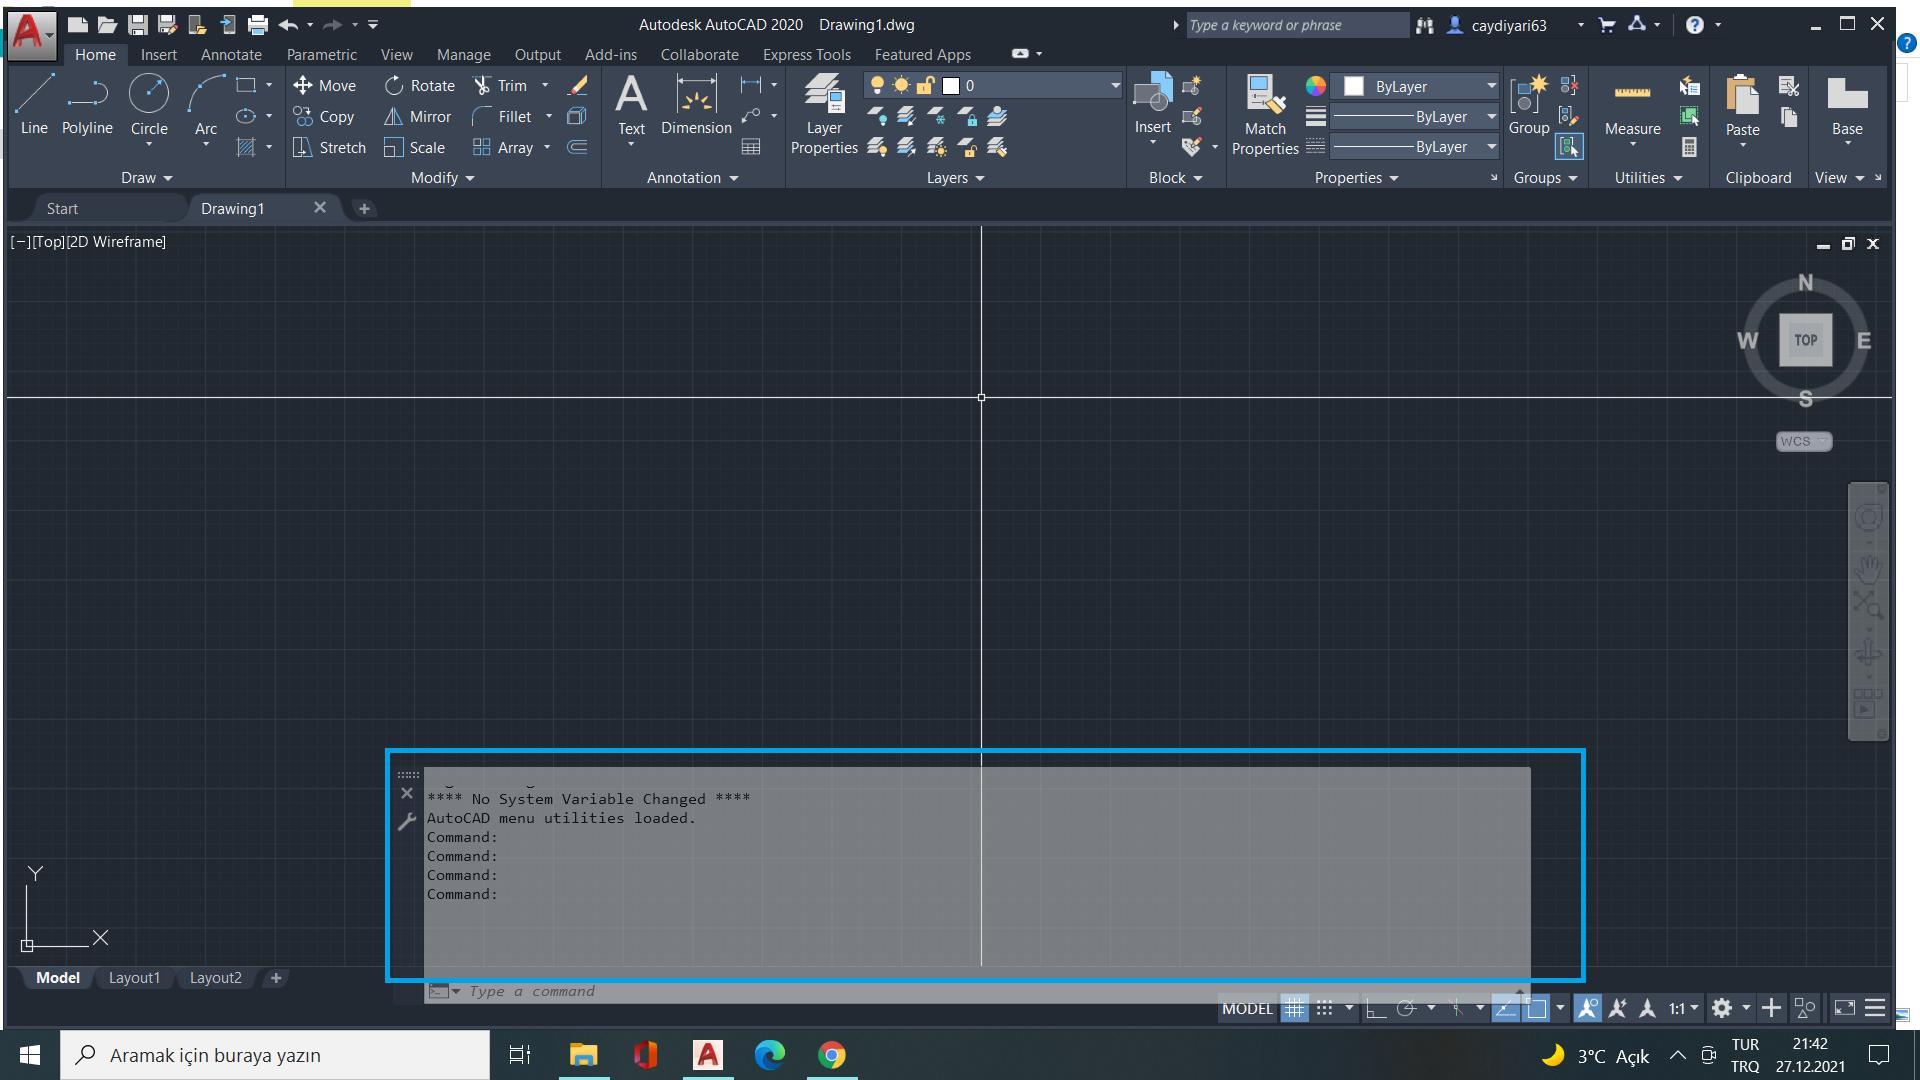1920x1080 pixels.
Task: Activate the Copy command
Action: point(323,117)
